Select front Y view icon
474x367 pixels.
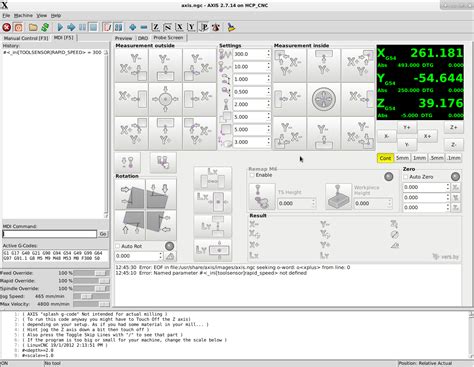(191, 27)
